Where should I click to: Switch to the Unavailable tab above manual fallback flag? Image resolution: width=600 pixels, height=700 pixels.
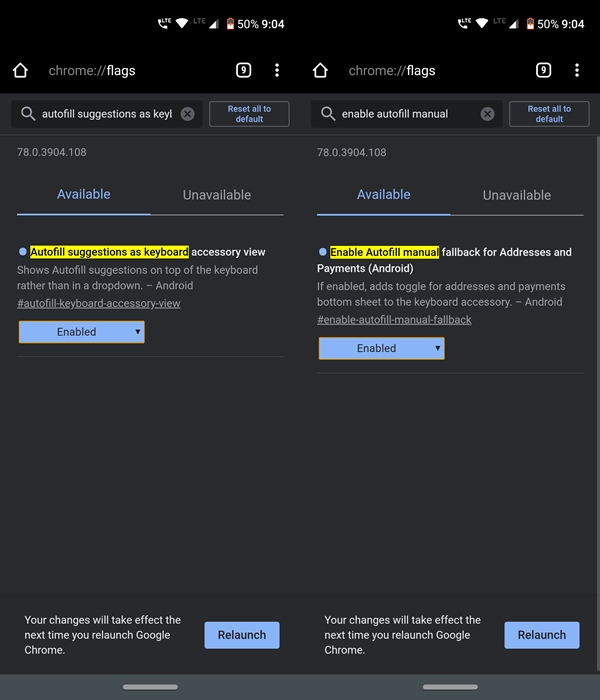click(x=517, y=195)
